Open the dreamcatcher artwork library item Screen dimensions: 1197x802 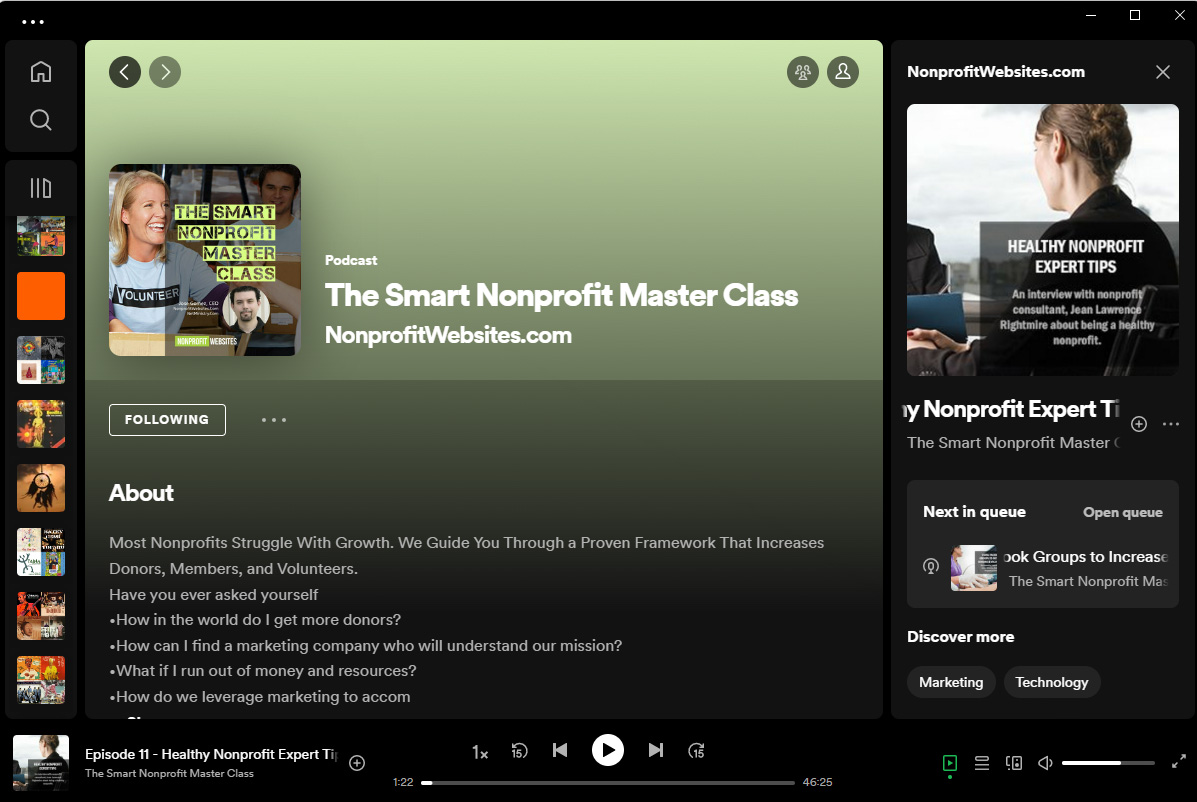point(41,488)
